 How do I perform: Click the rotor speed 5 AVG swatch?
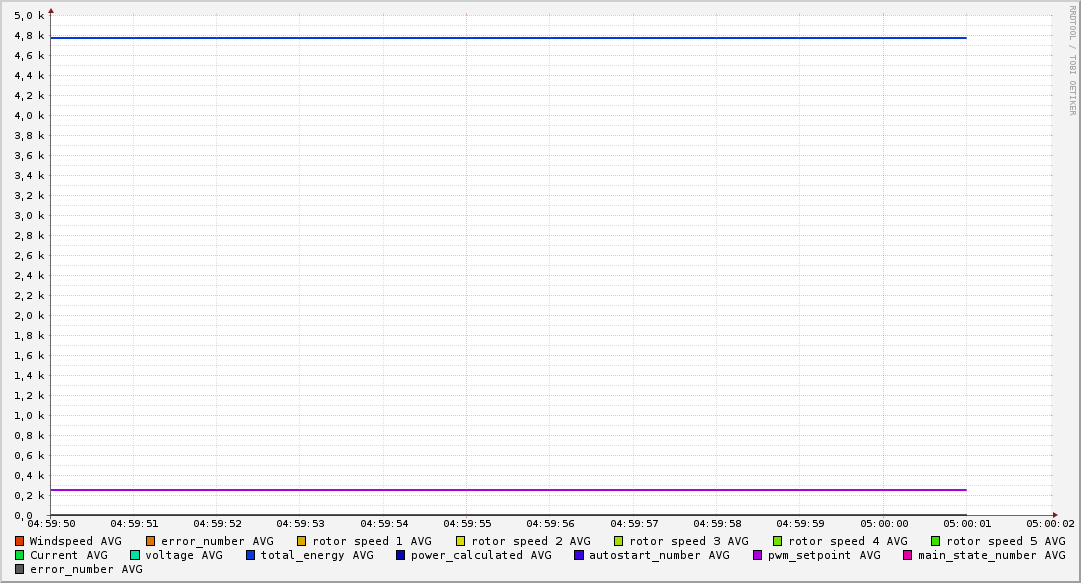(x=936, y=541)
